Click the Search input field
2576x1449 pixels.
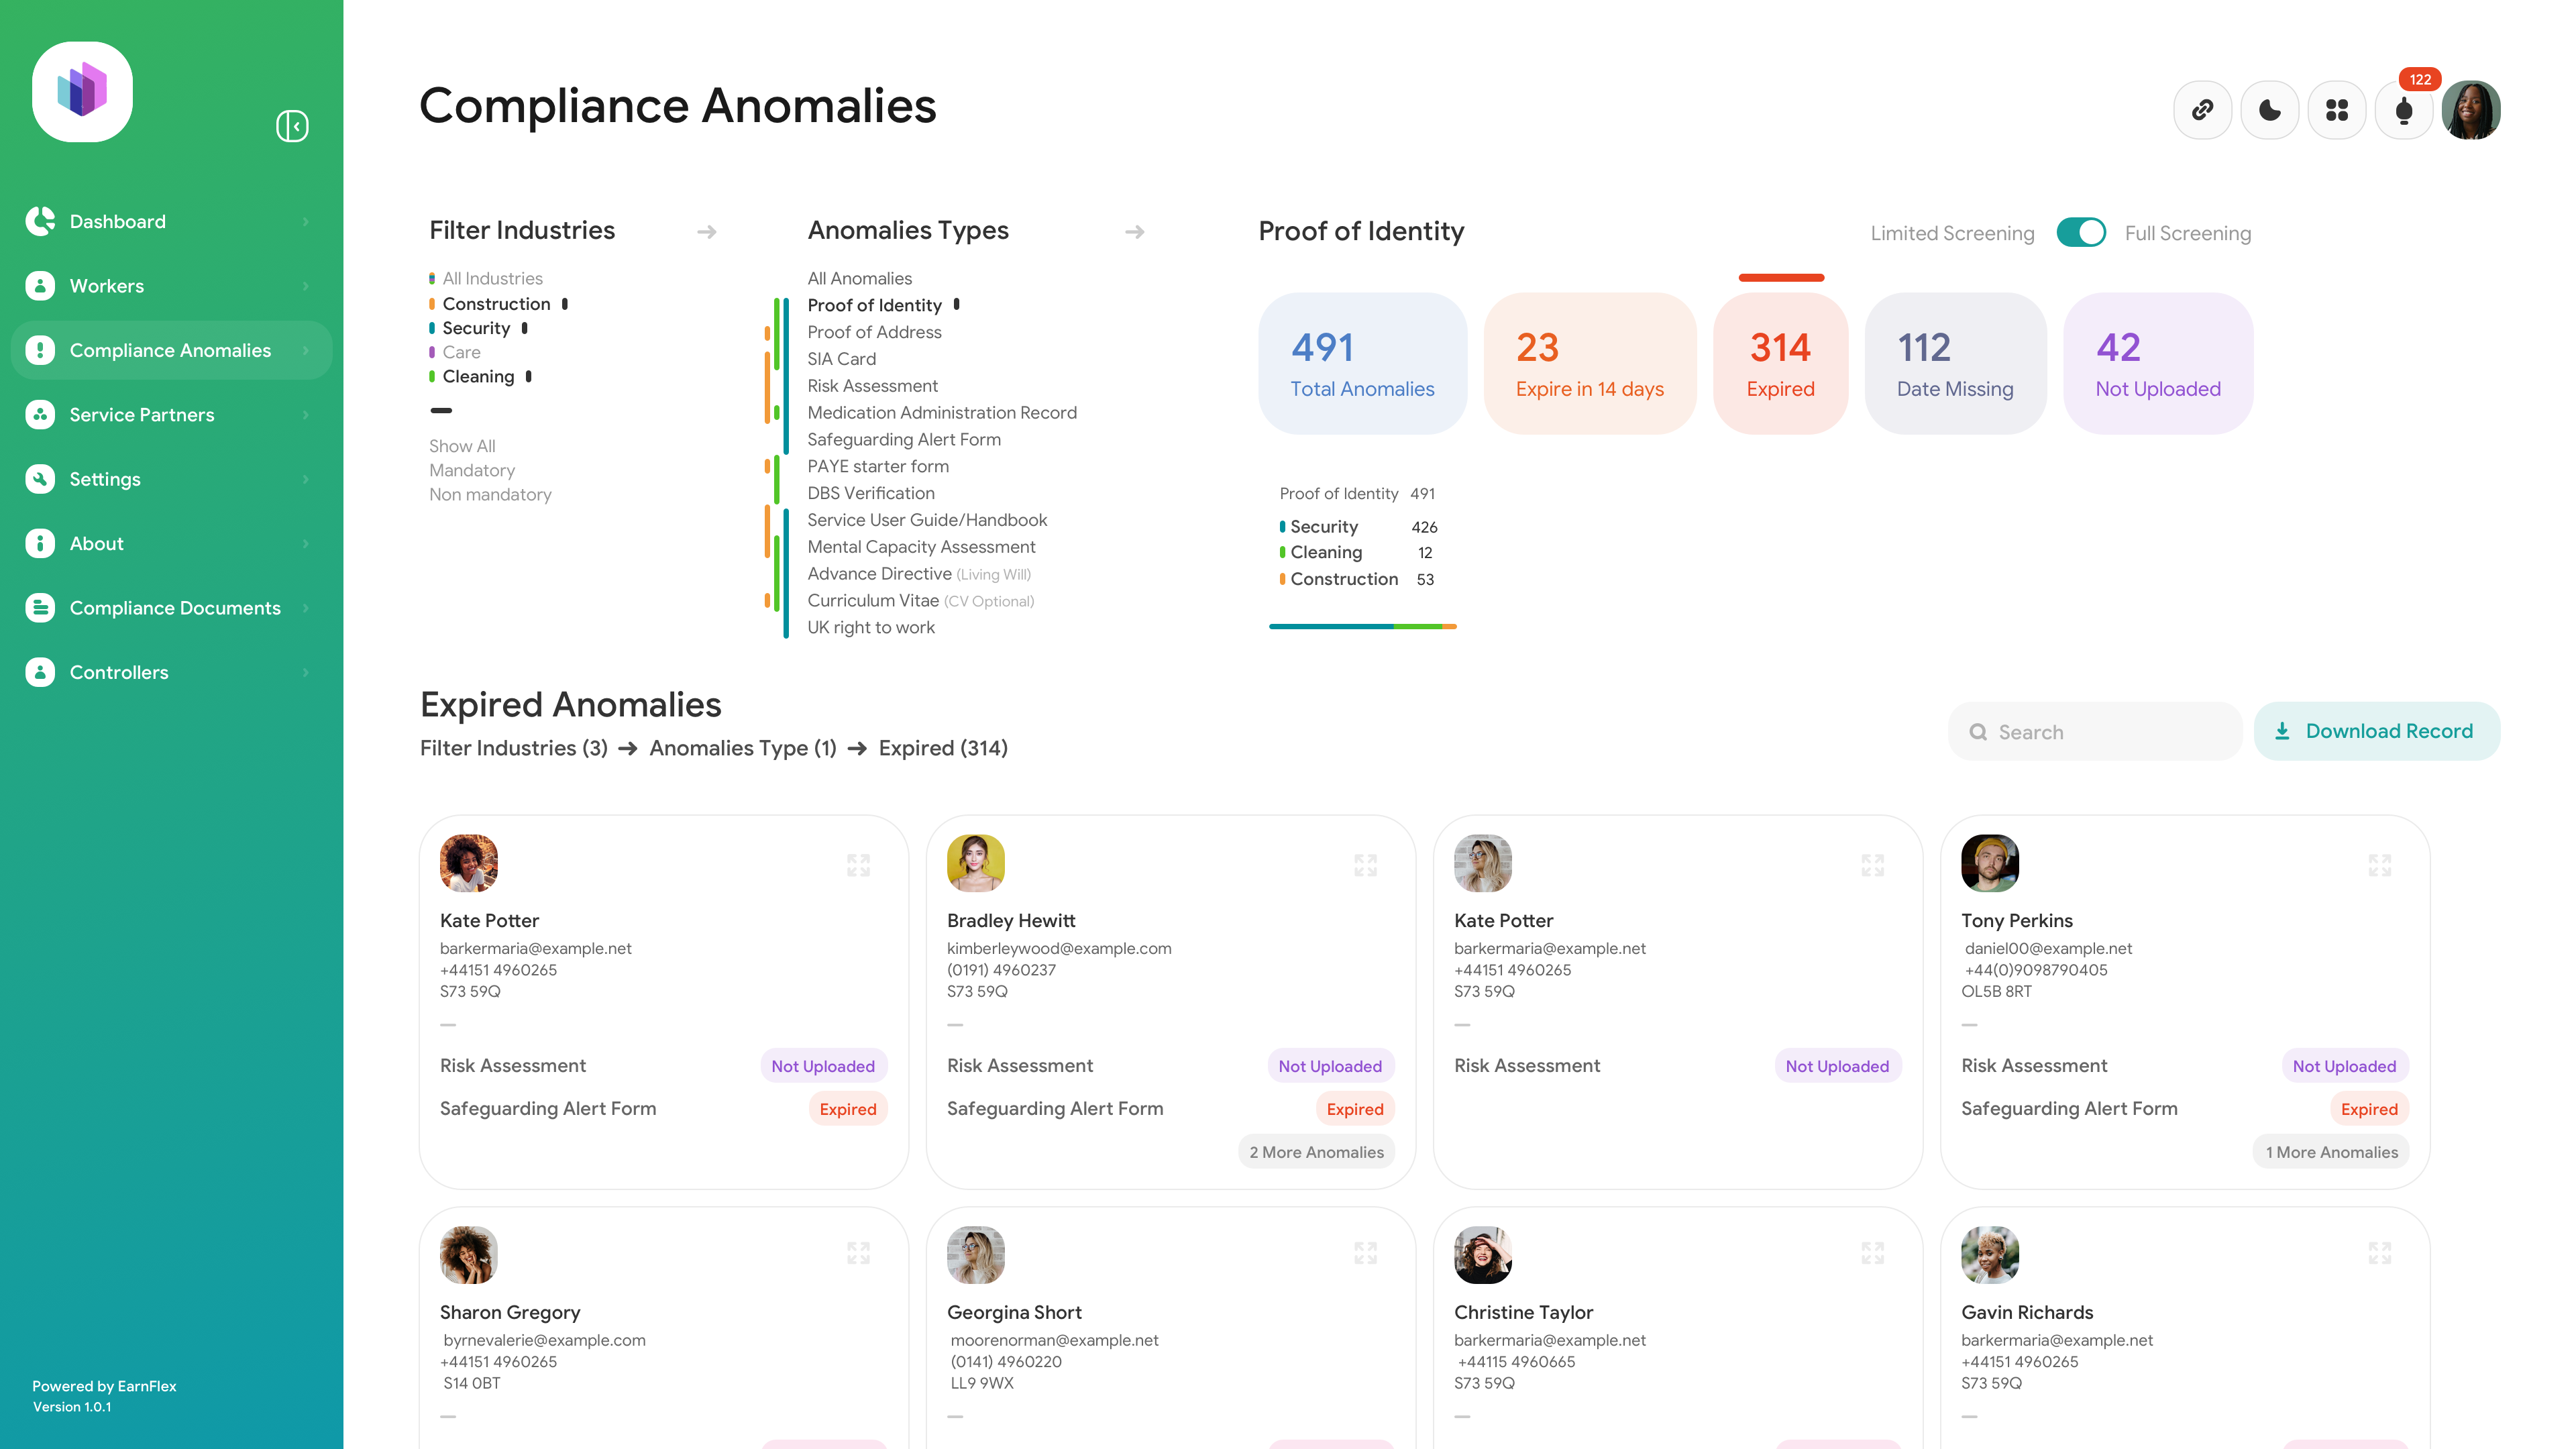pyautogui.click(x=2095, y=731)
